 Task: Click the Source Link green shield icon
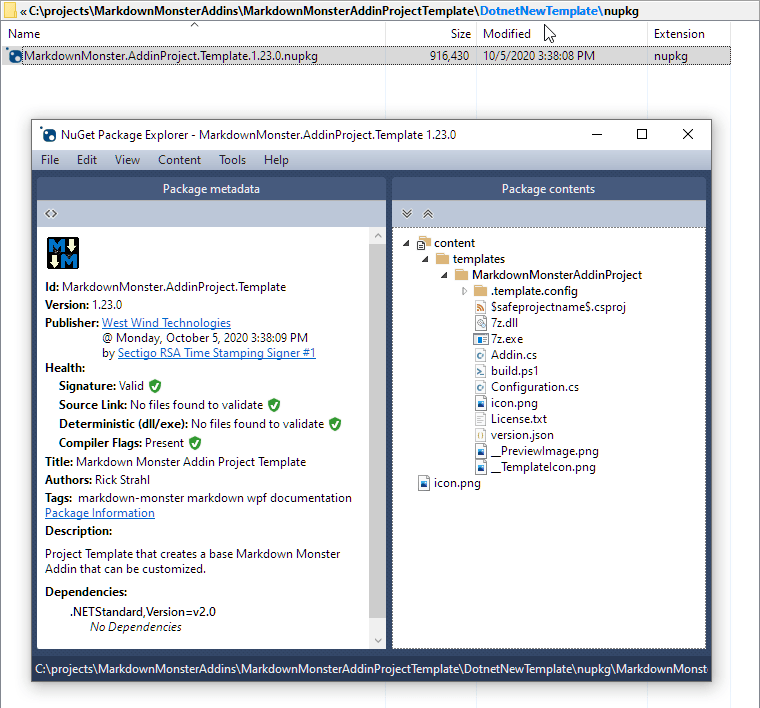274,405
